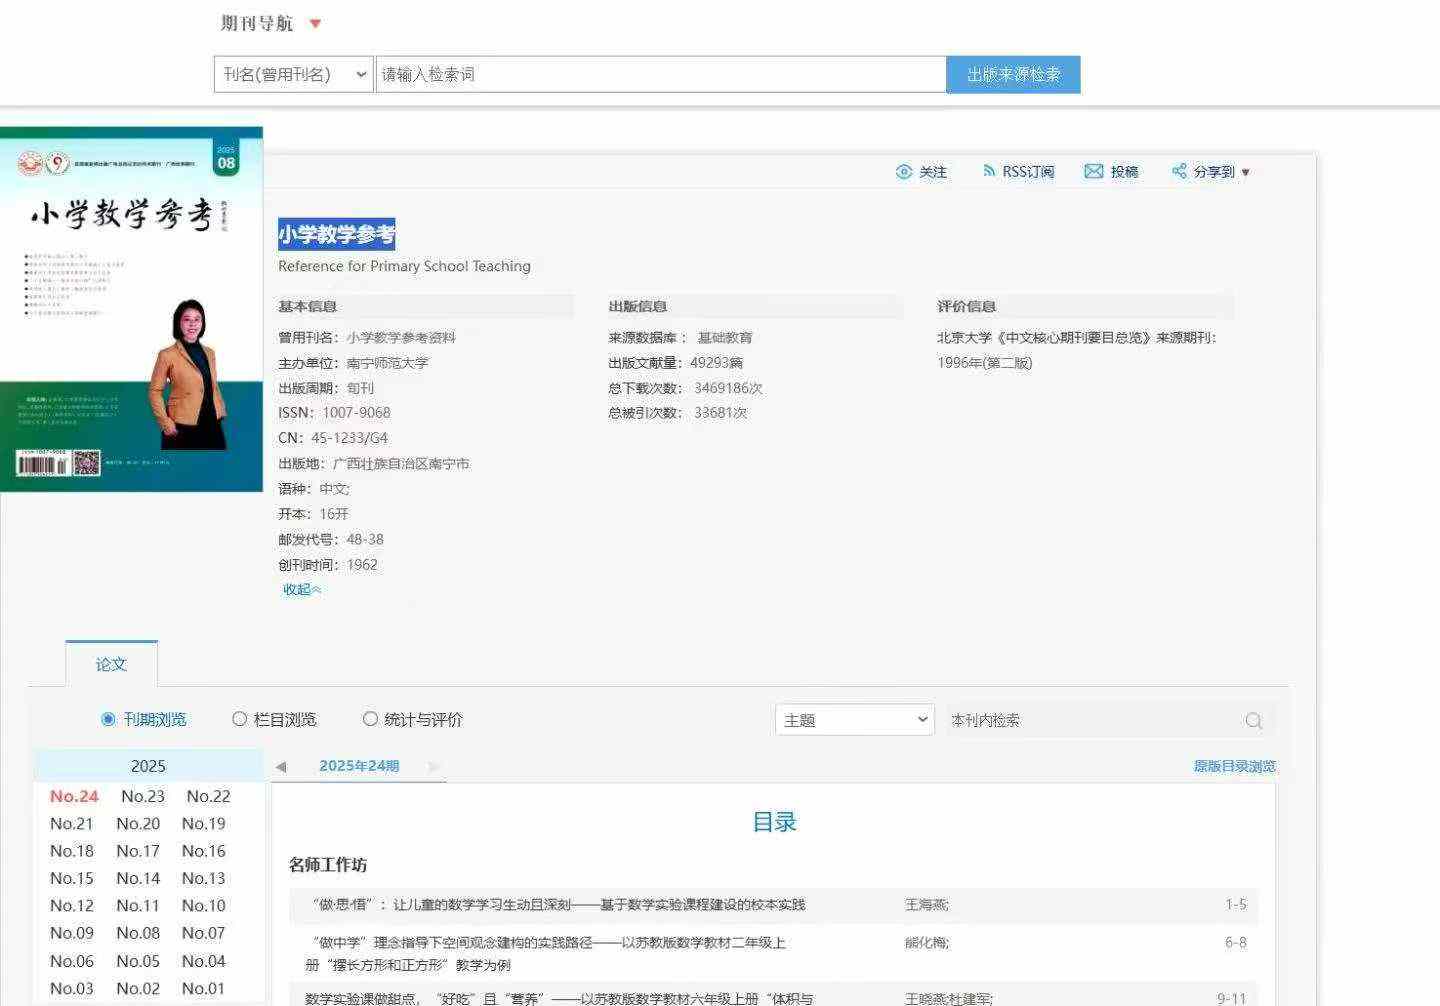Select 刊期浏览 radio button
Screen dimensions: 1440x1006
click(108, 719)
